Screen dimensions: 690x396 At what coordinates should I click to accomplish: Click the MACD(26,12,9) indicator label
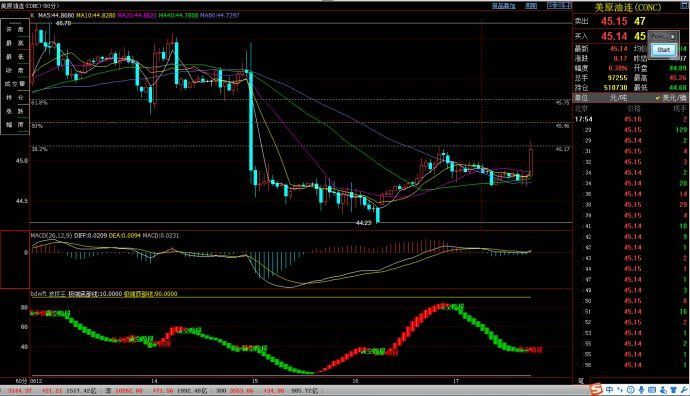point(51,235)
